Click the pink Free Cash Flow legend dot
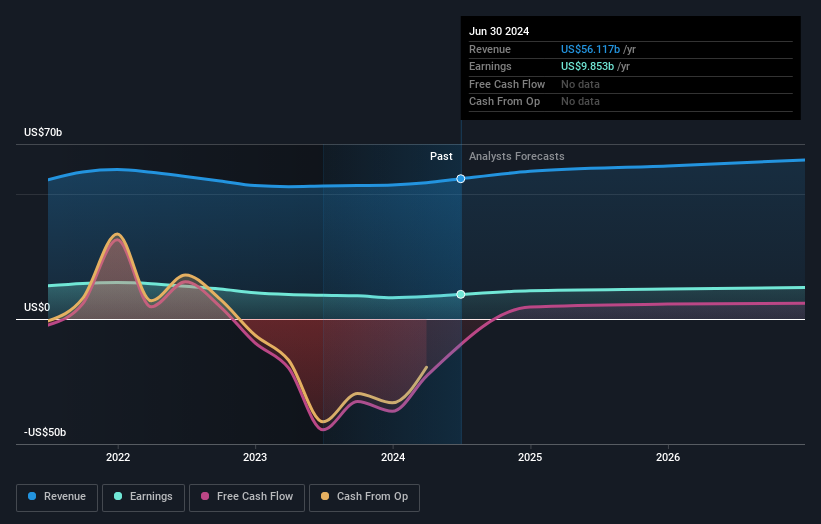The image size is (821, 524). [x=205, y=496]
